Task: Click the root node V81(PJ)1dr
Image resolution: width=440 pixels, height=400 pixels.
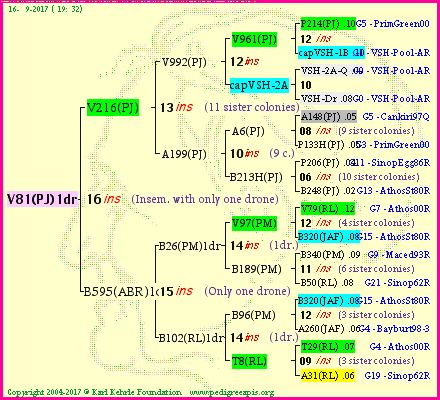Action: click(x=42, y=199)
